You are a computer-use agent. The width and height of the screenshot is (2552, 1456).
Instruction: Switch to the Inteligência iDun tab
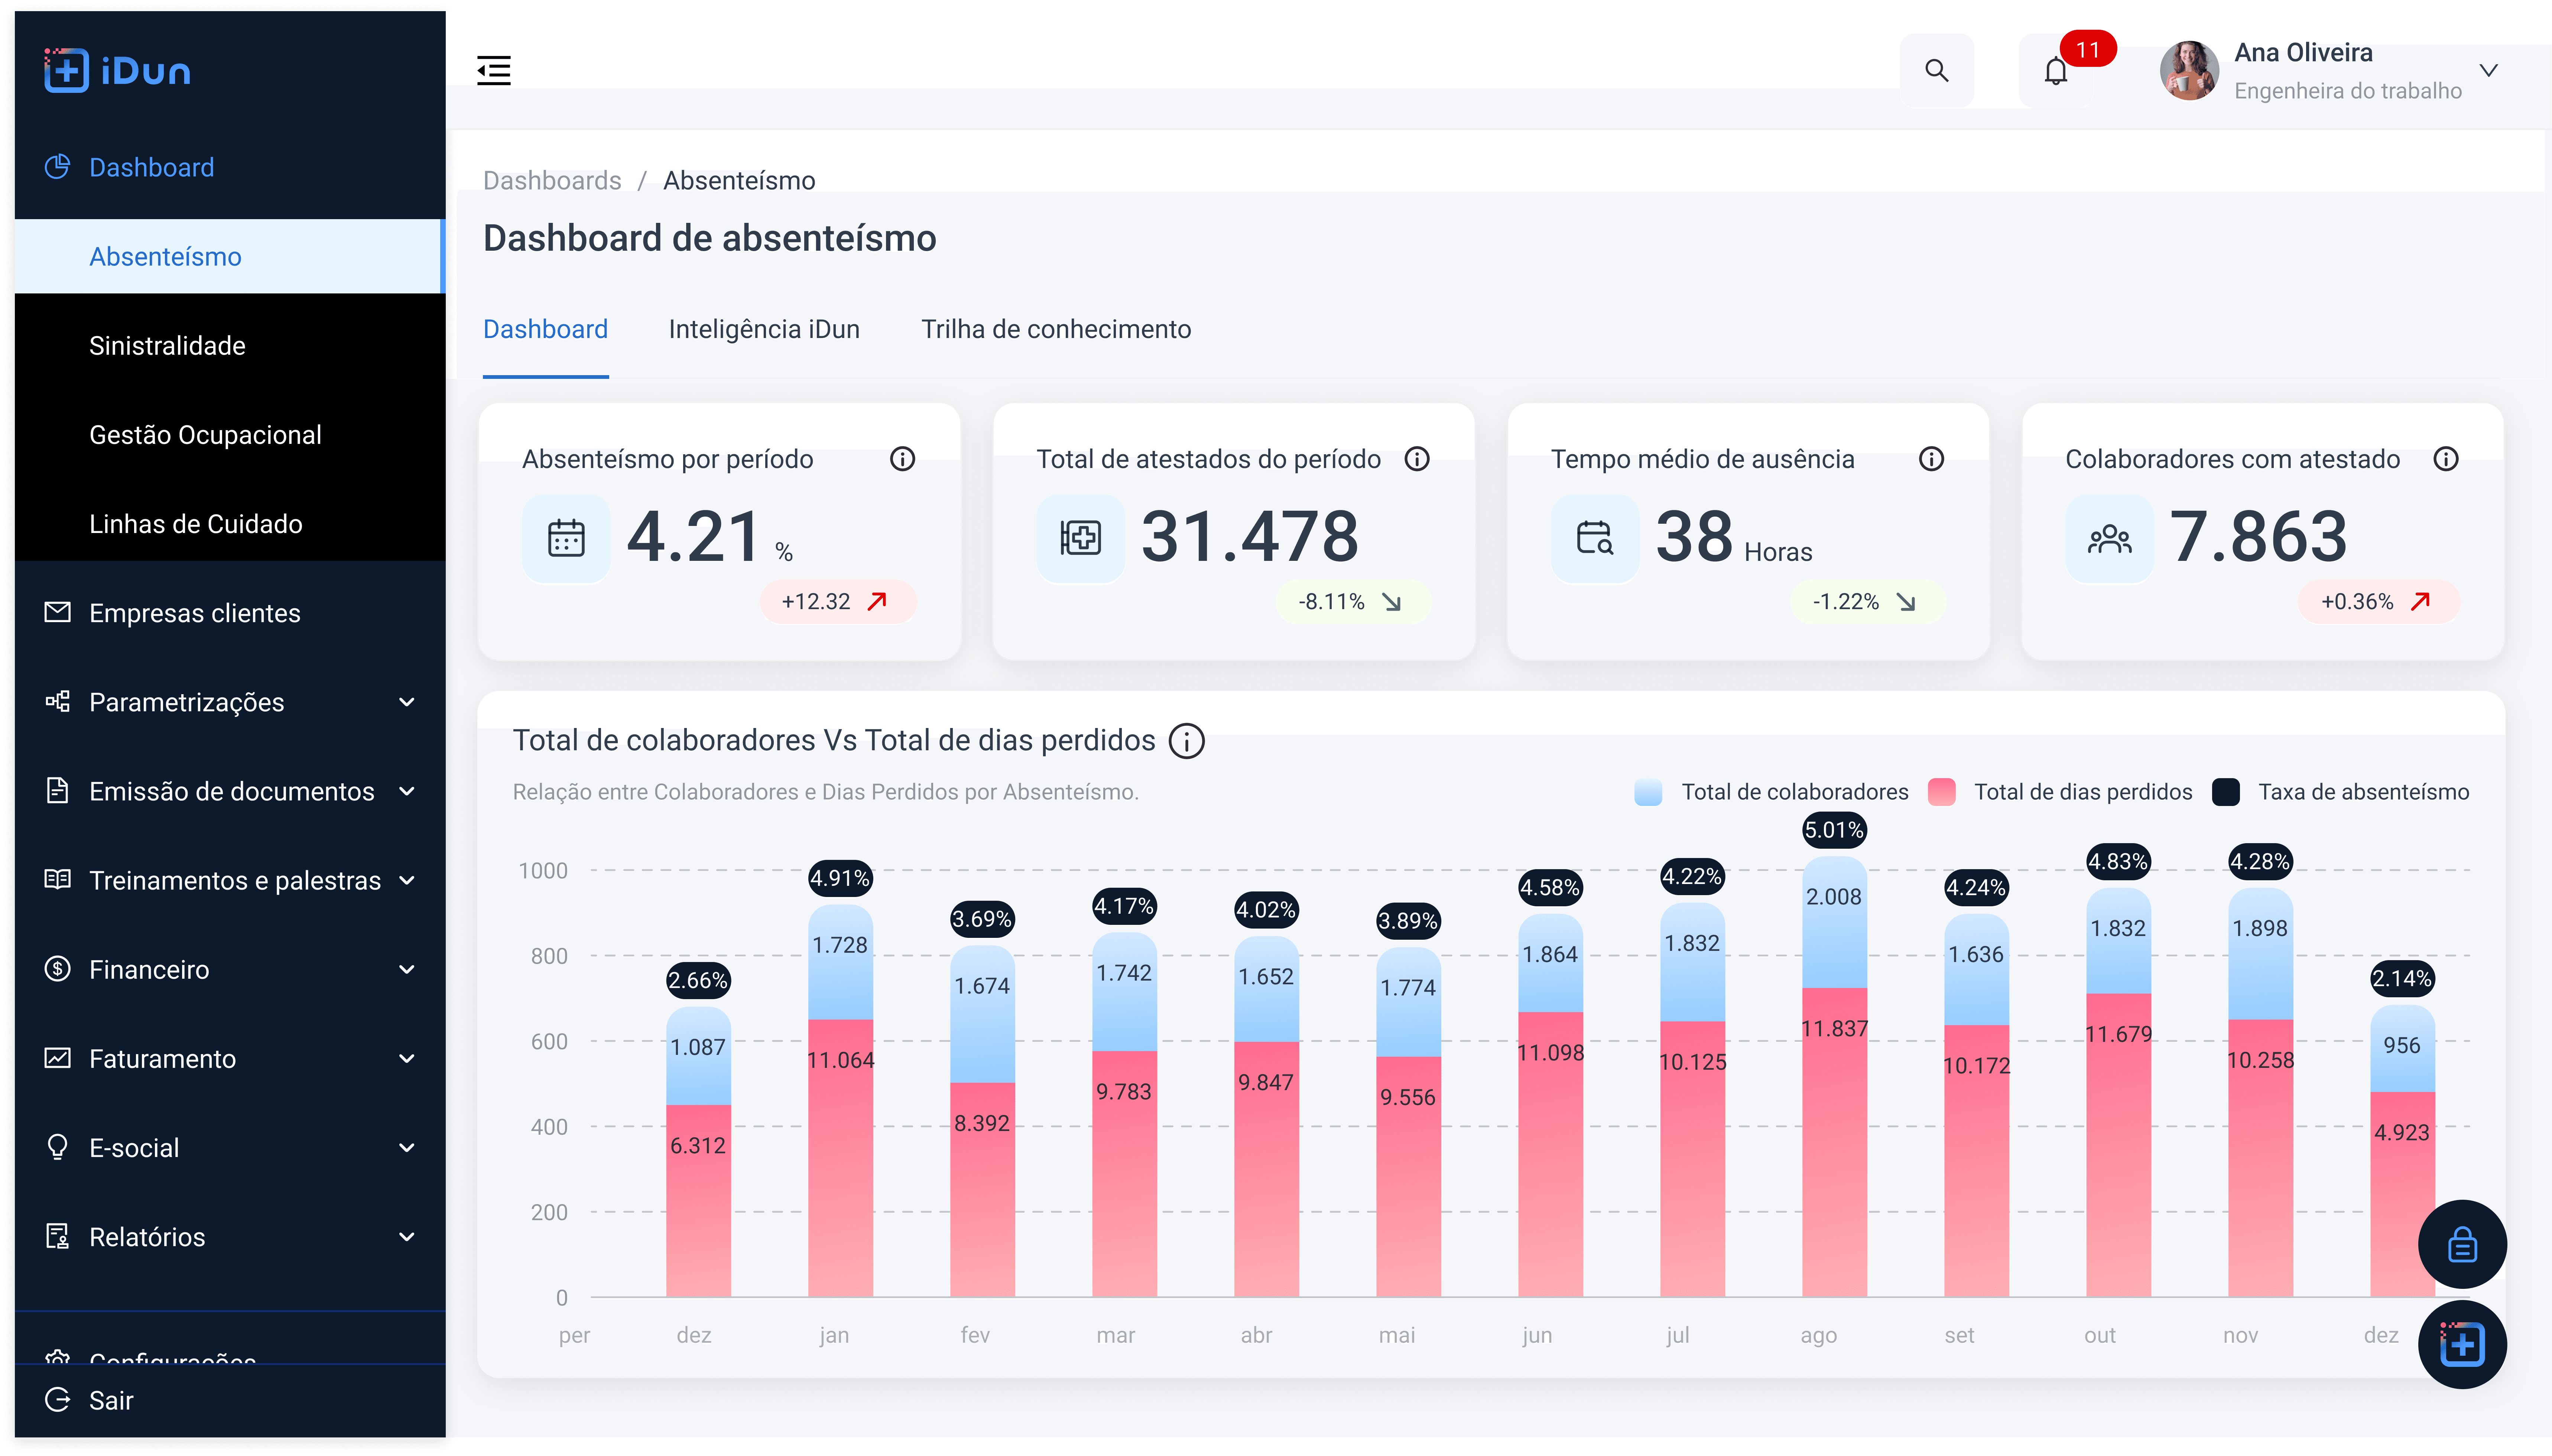pyautogui.click(x=764, y=330)
